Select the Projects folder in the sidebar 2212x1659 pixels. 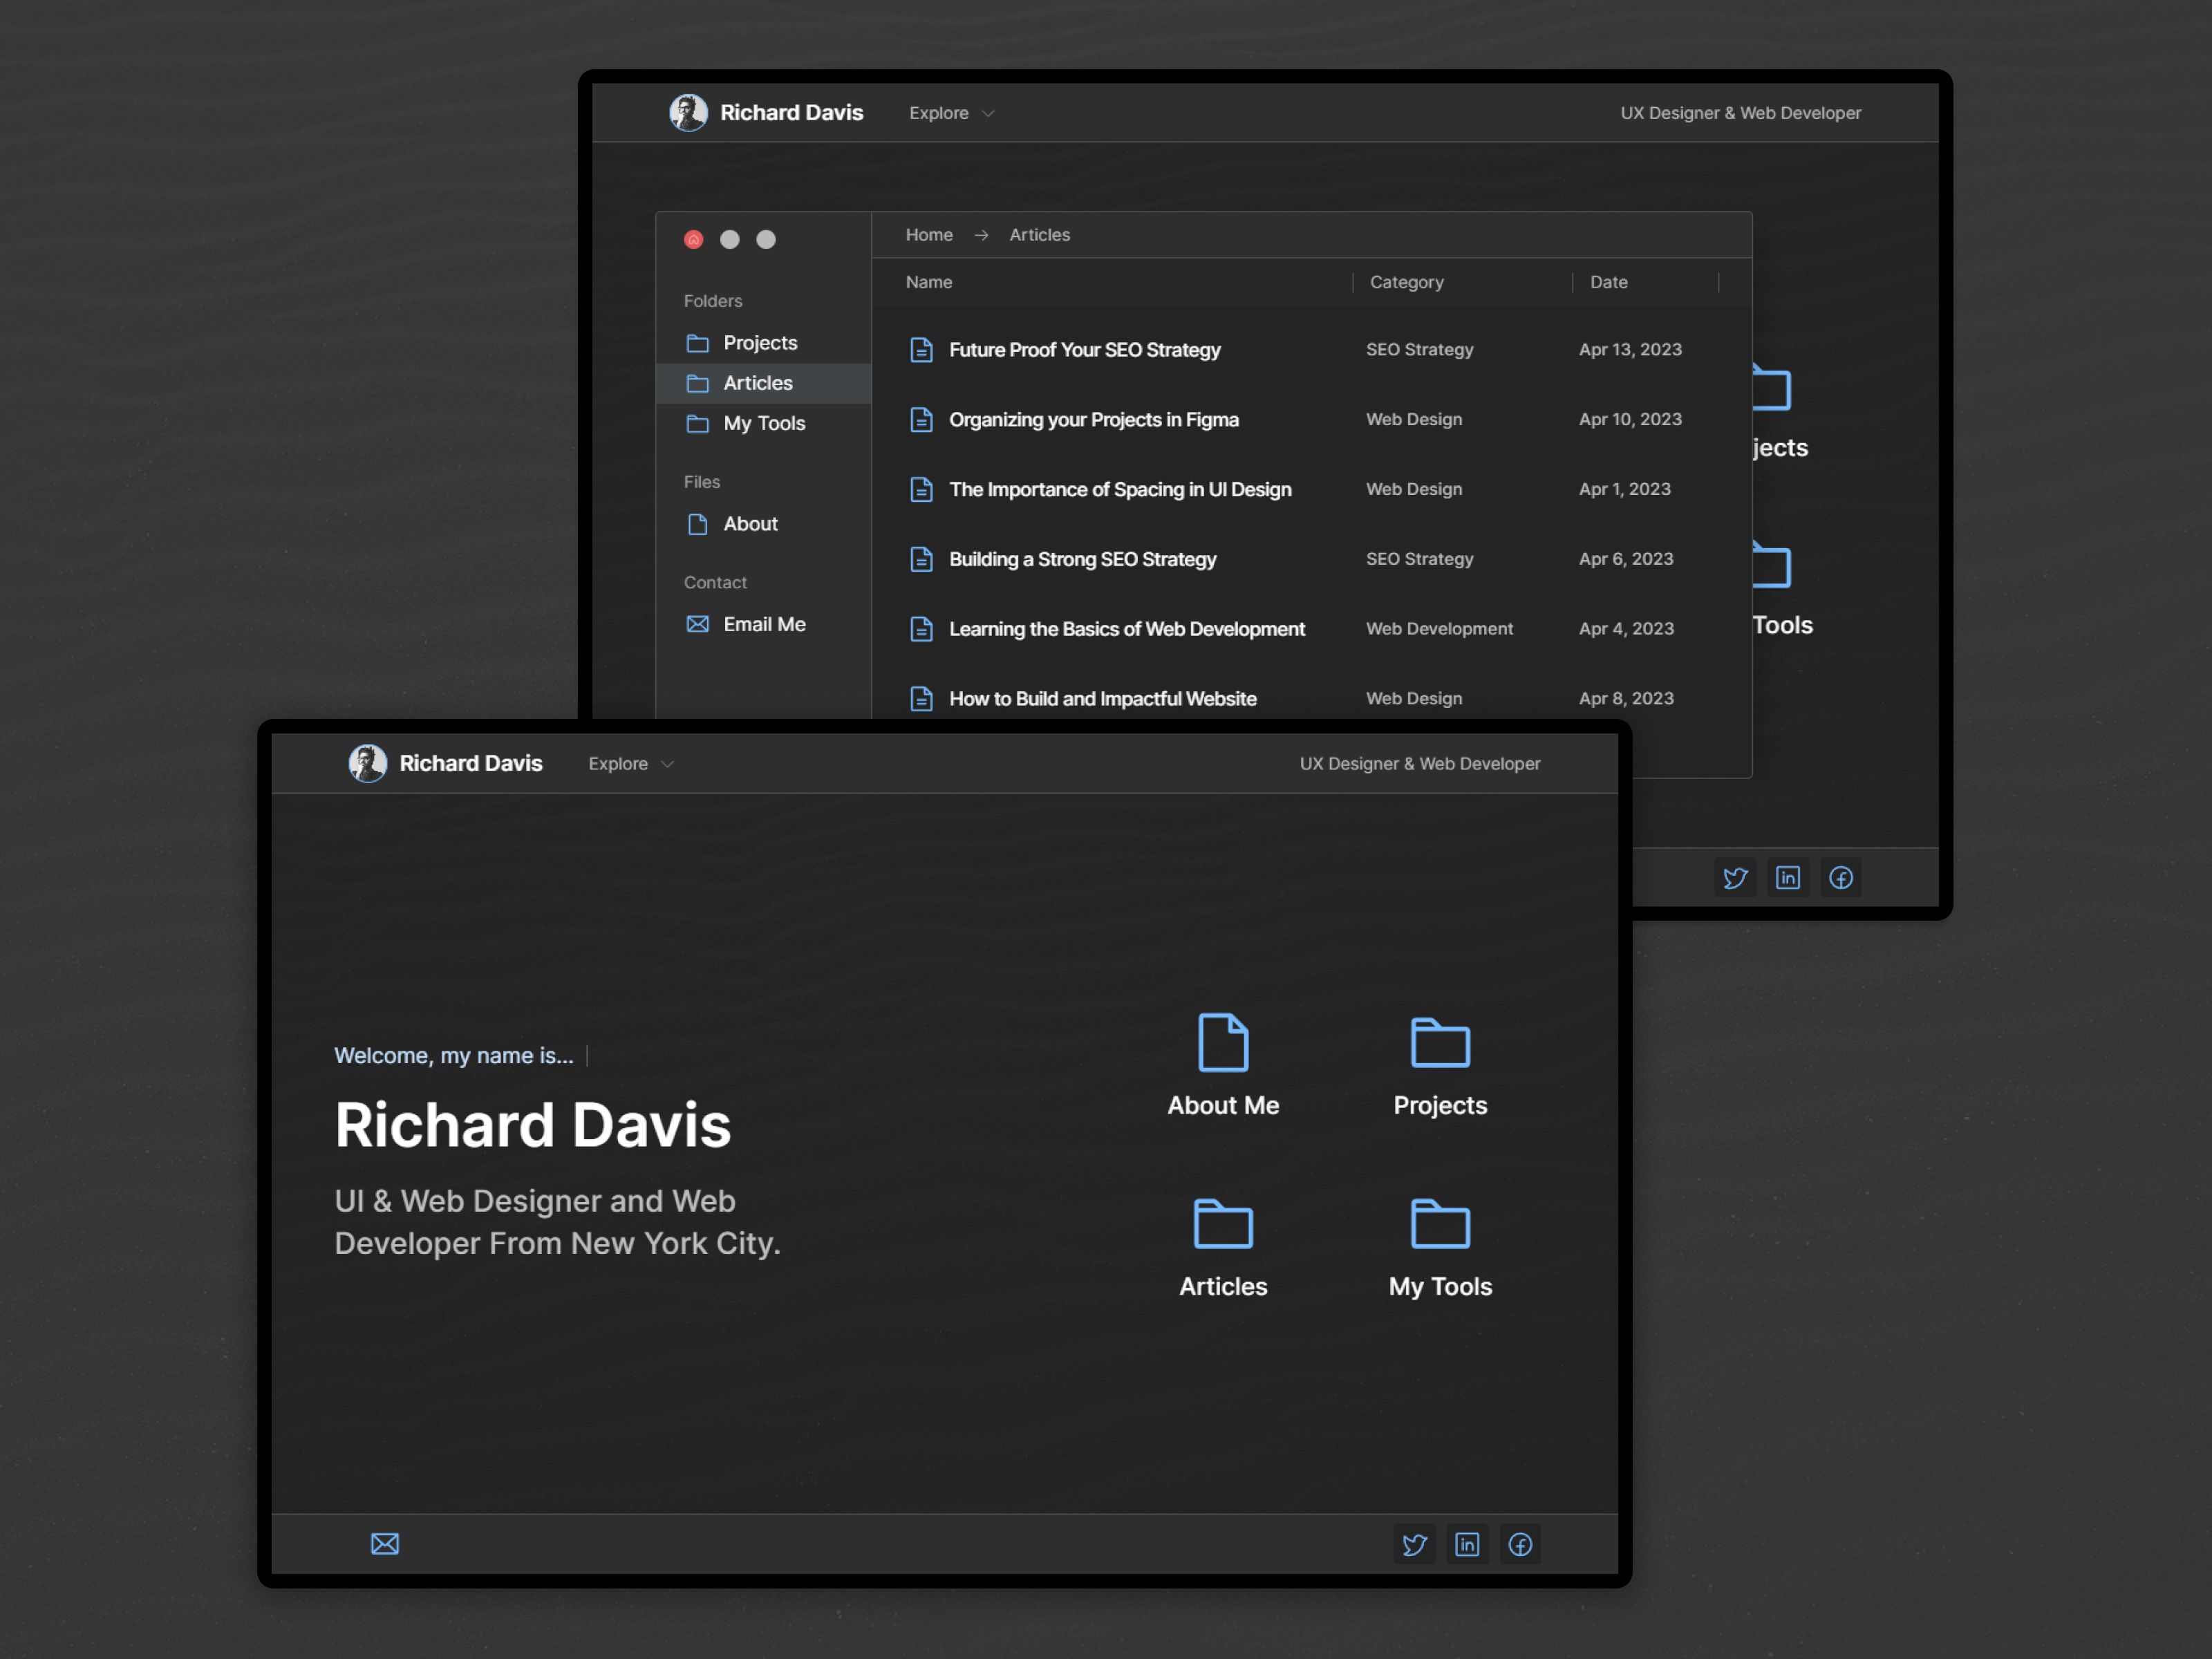tap(759, 343)
